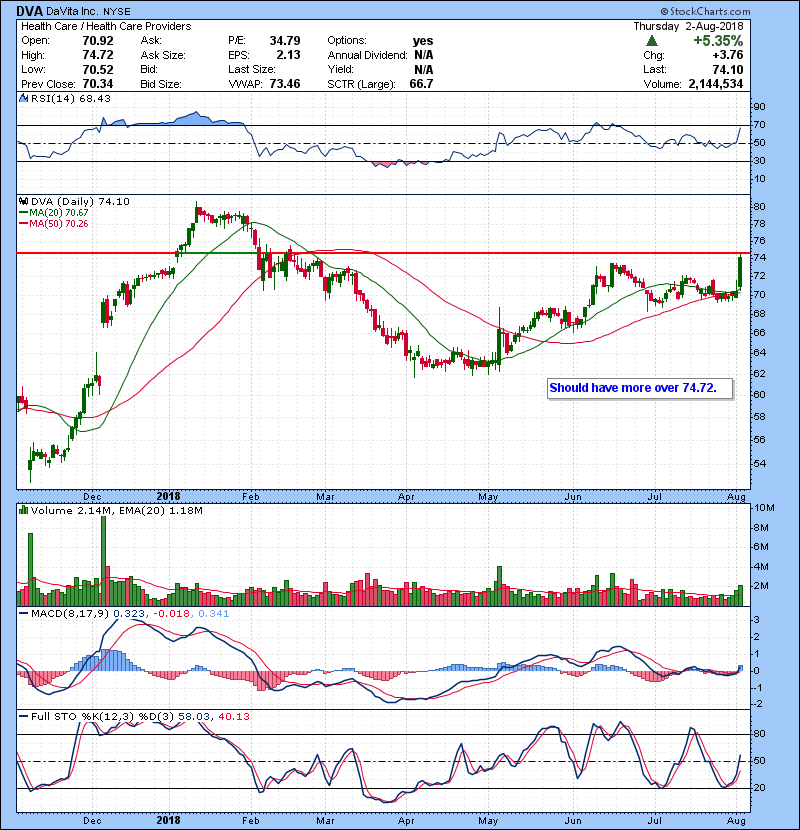
Task: Click the 2018 label on price chart axis
Action: 168,497
